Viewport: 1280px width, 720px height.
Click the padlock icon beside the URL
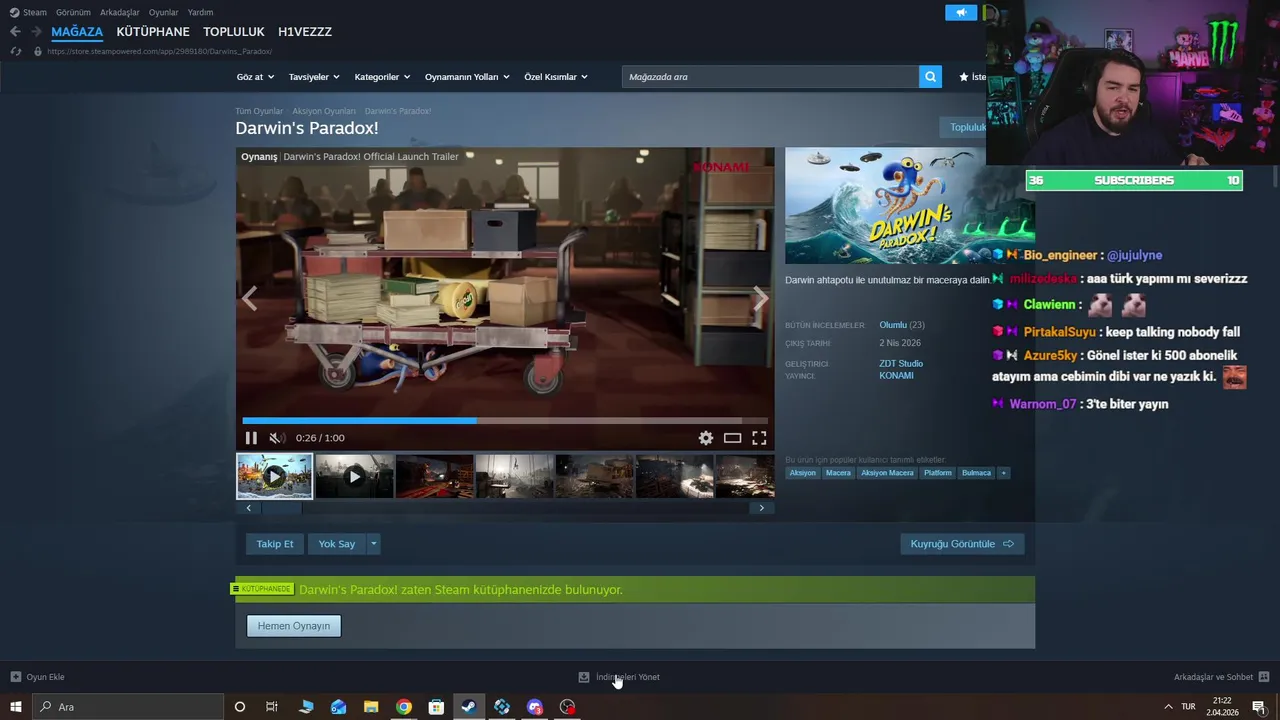pyautogui.click(x=38, y=51)
